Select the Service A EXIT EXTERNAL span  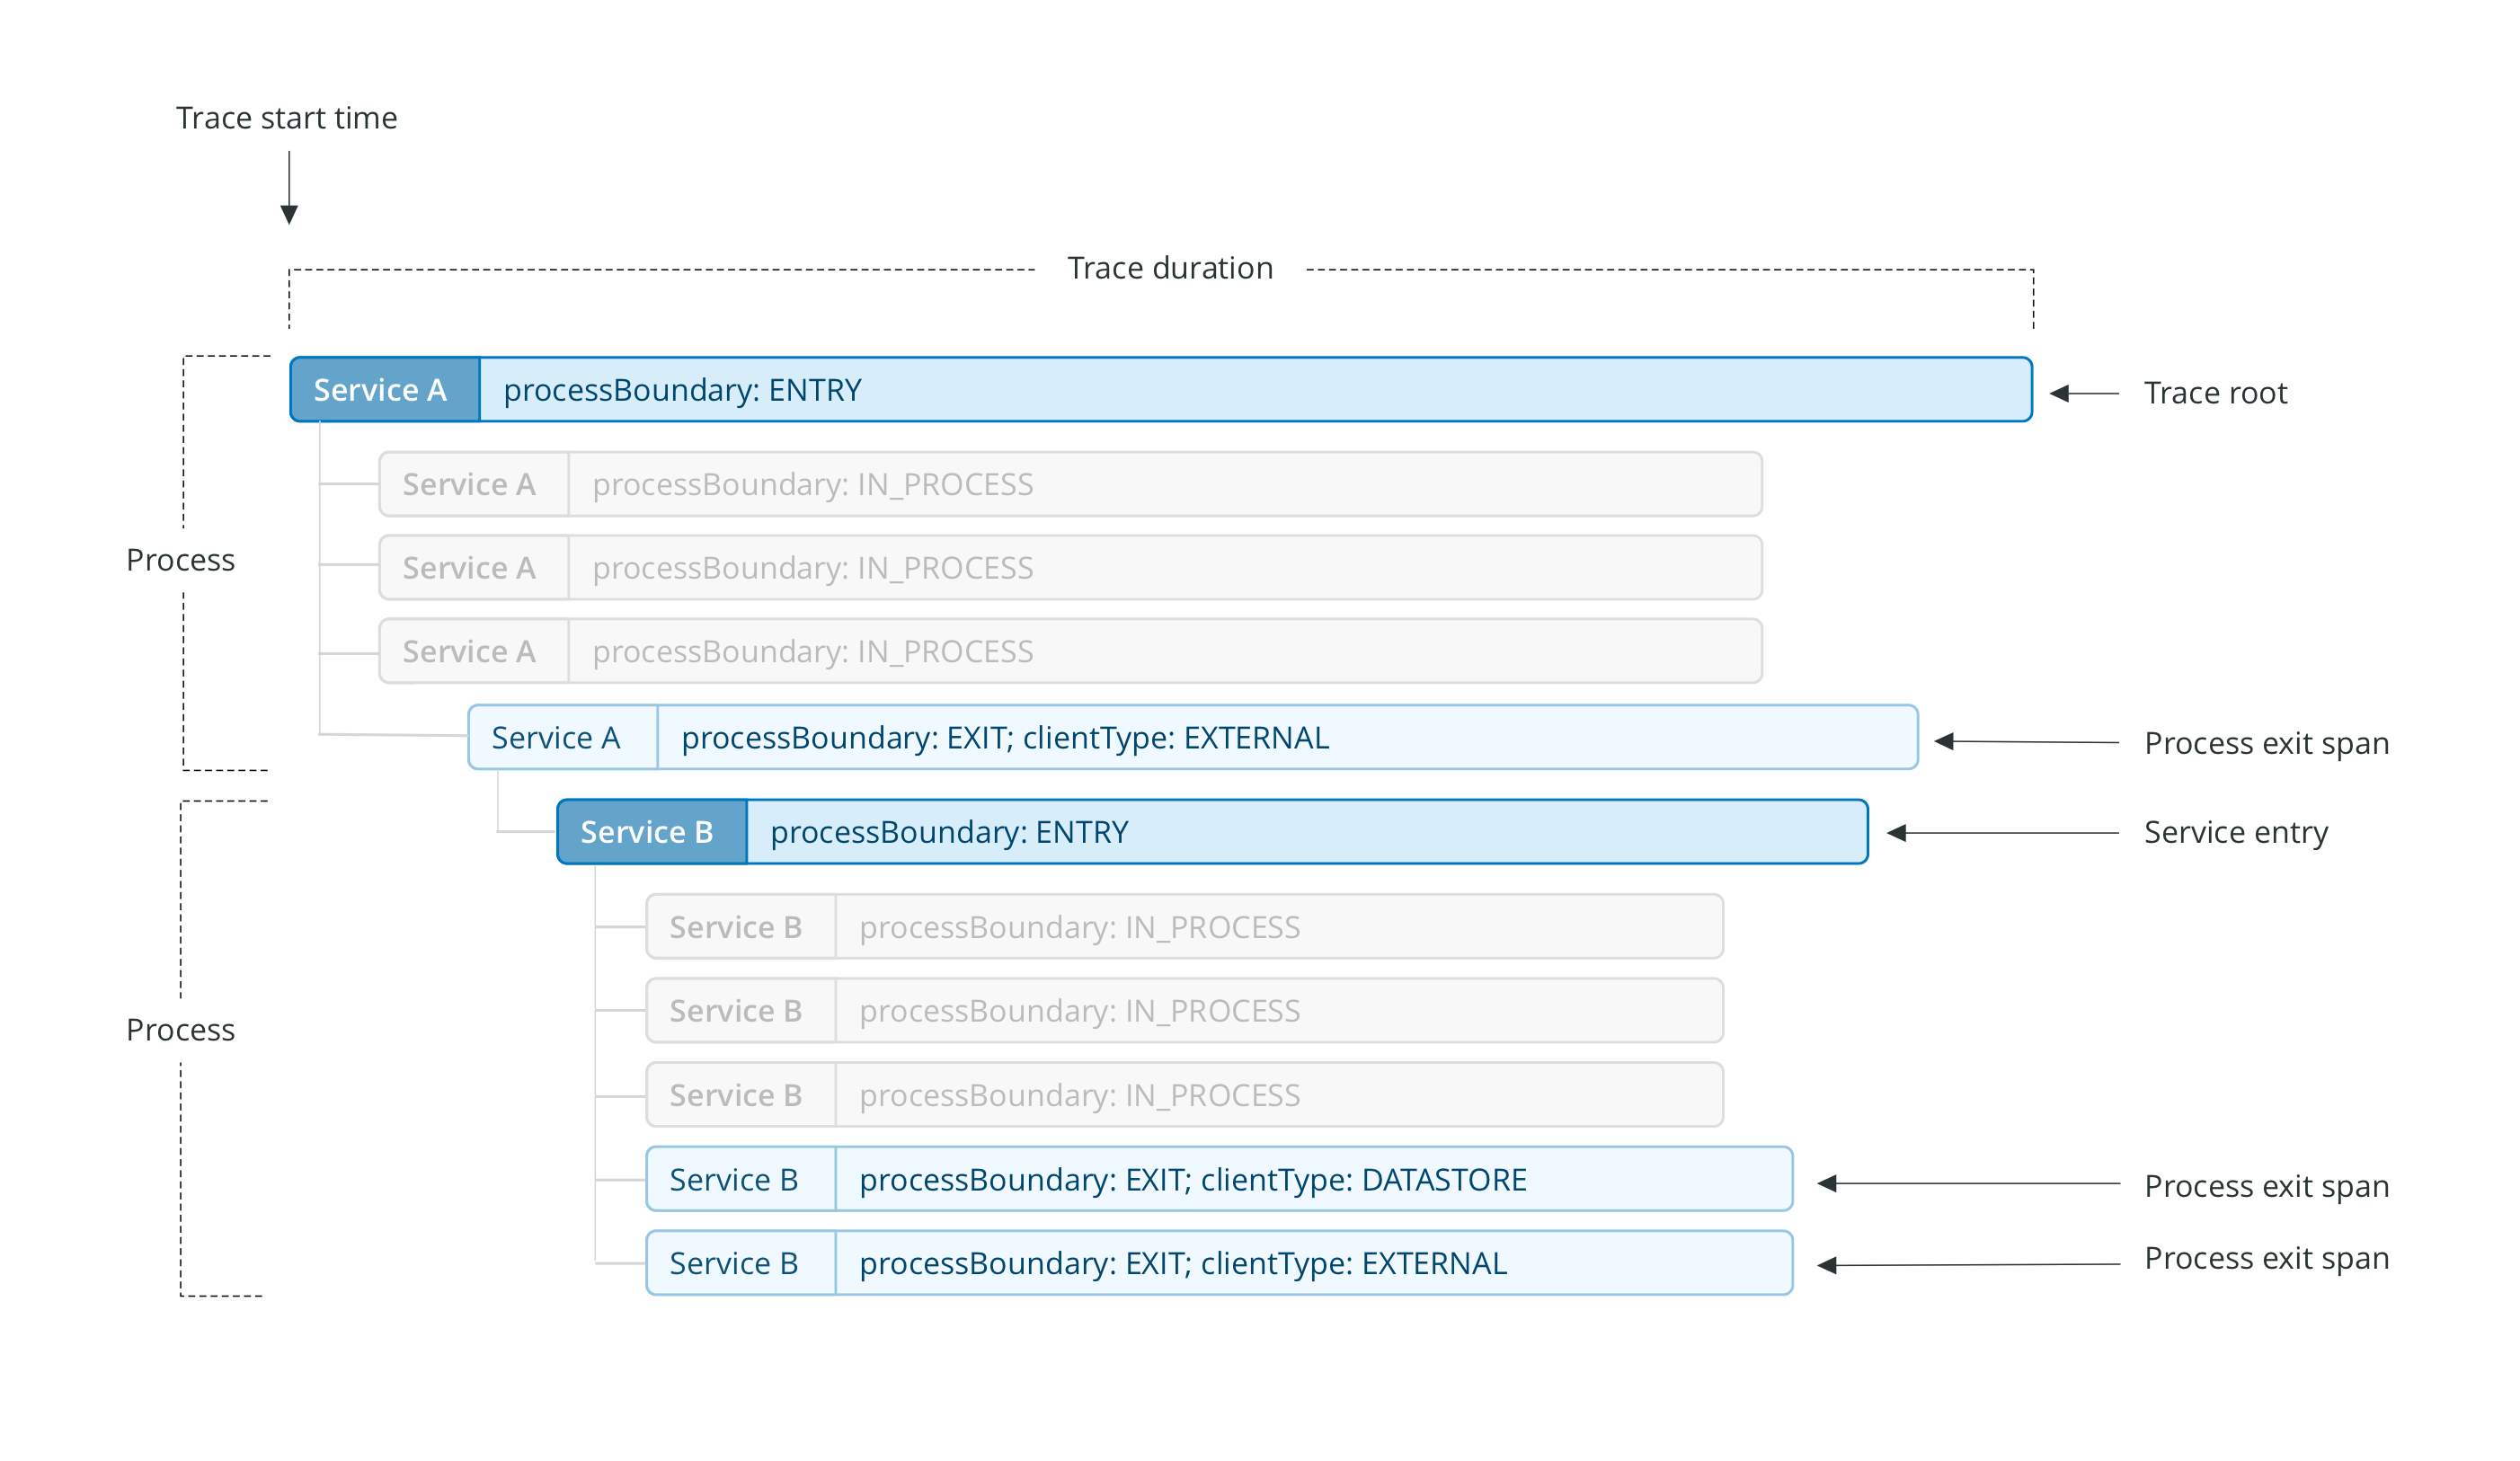click(x=1192, y=738)
